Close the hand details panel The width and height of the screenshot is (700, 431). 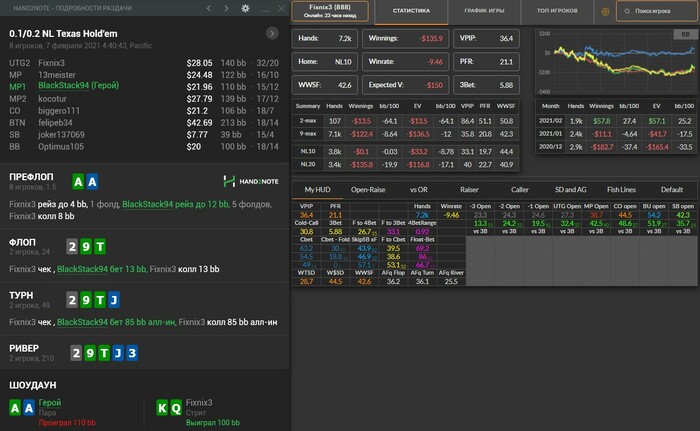click(281, 8)
